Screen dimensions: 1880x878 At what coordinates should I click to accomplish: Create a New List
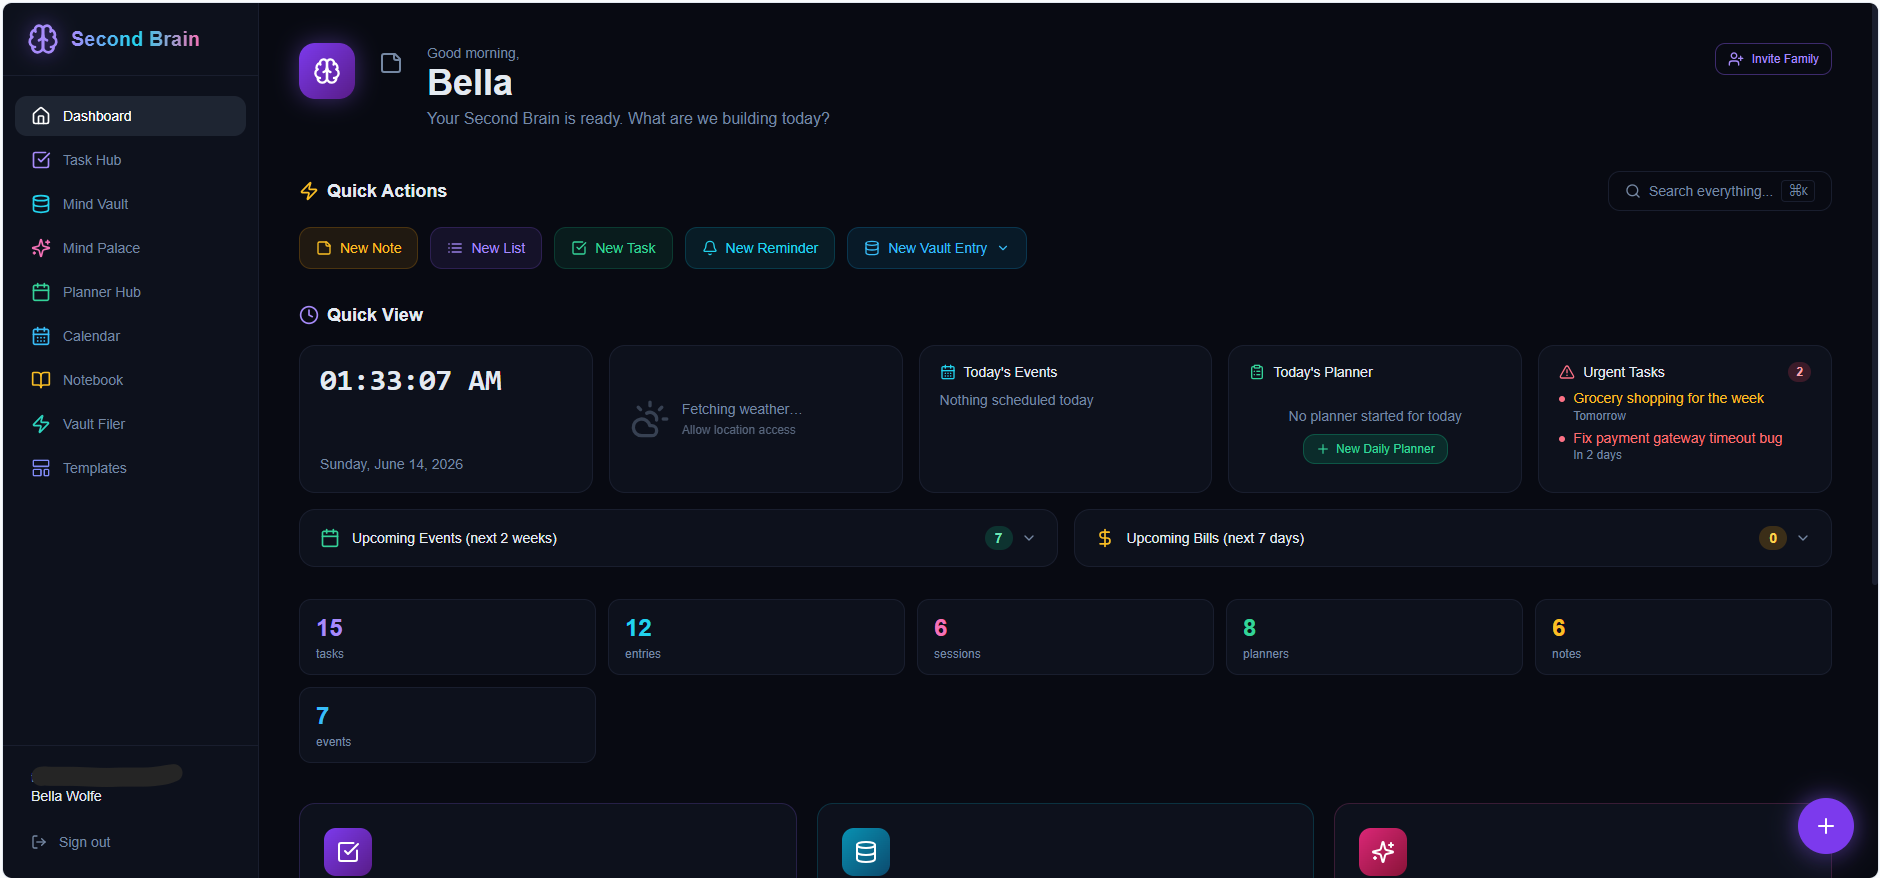pyautogui.click(x=486, y=248)
